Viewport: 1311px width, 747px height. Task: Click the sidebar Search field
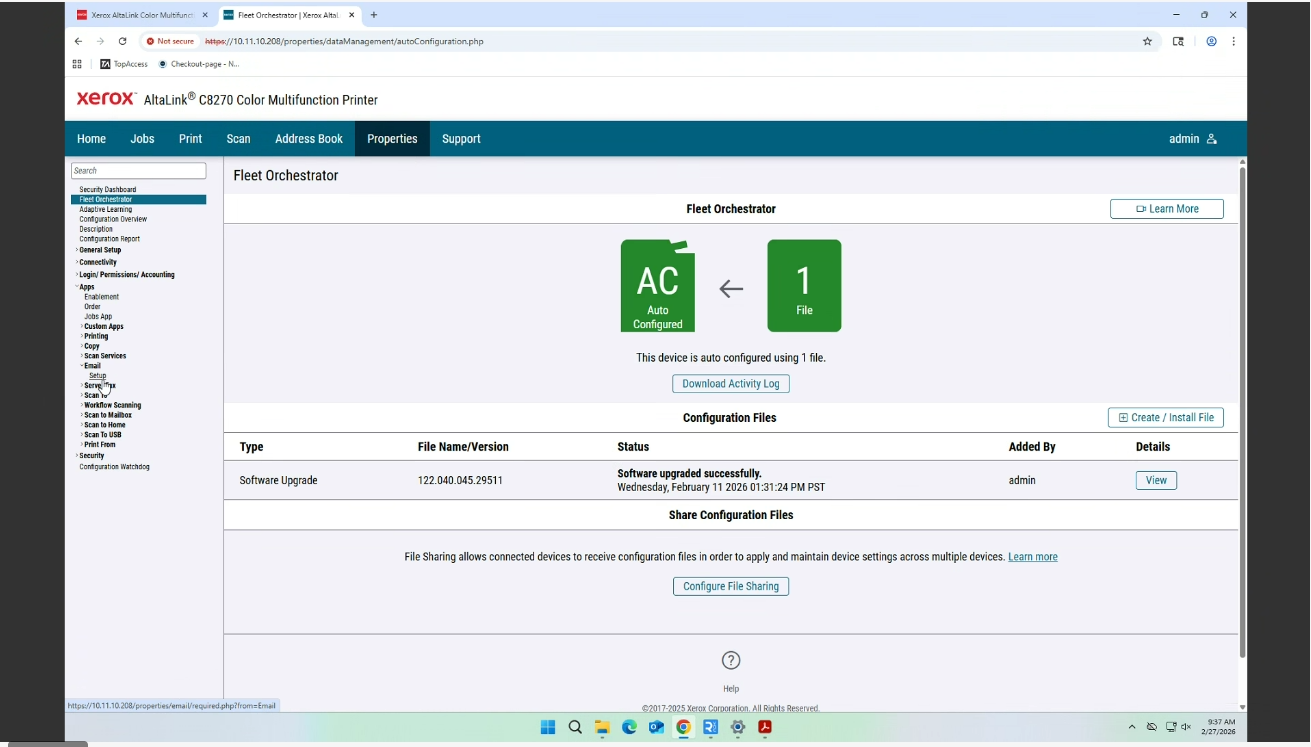[x=138, y=170]
